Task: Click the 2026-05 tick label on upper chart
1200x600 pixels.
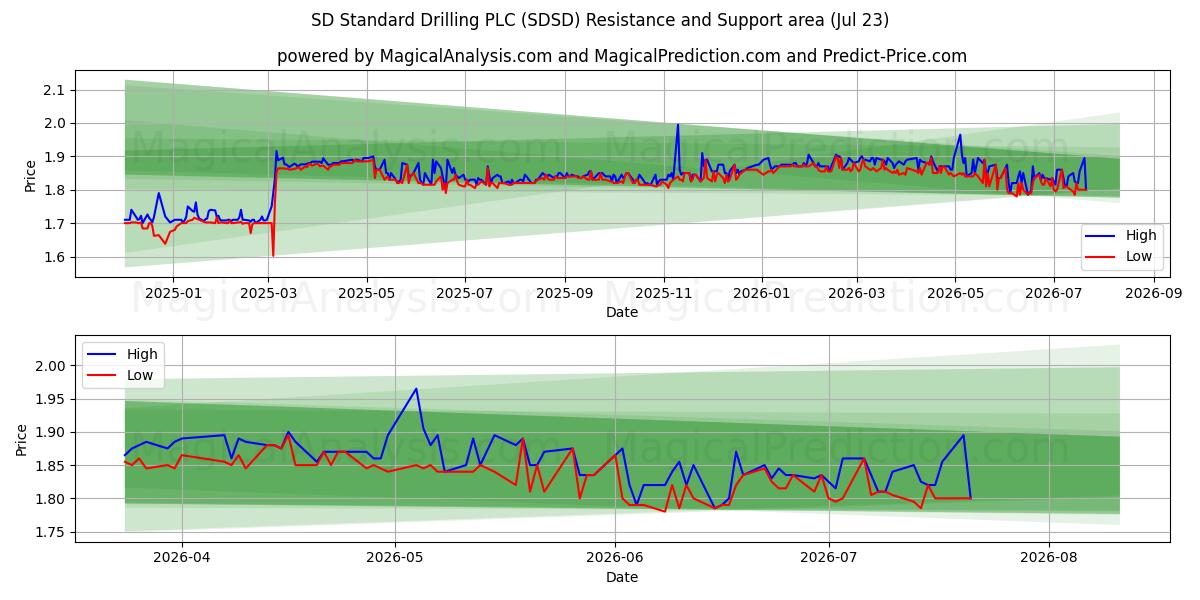Action: click(x=954, y=294)
